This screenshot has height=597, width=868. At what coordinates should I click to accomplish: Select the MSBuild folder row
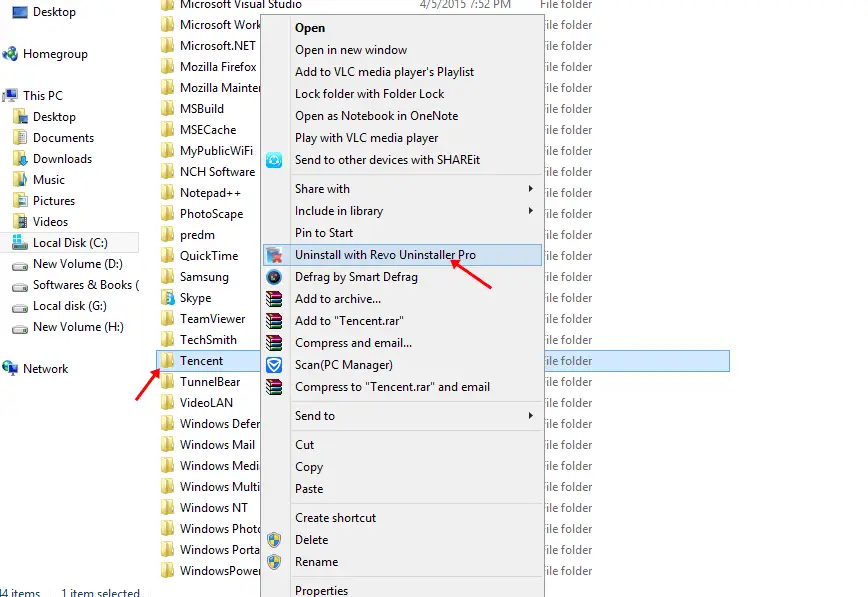(x=202, y=109)
